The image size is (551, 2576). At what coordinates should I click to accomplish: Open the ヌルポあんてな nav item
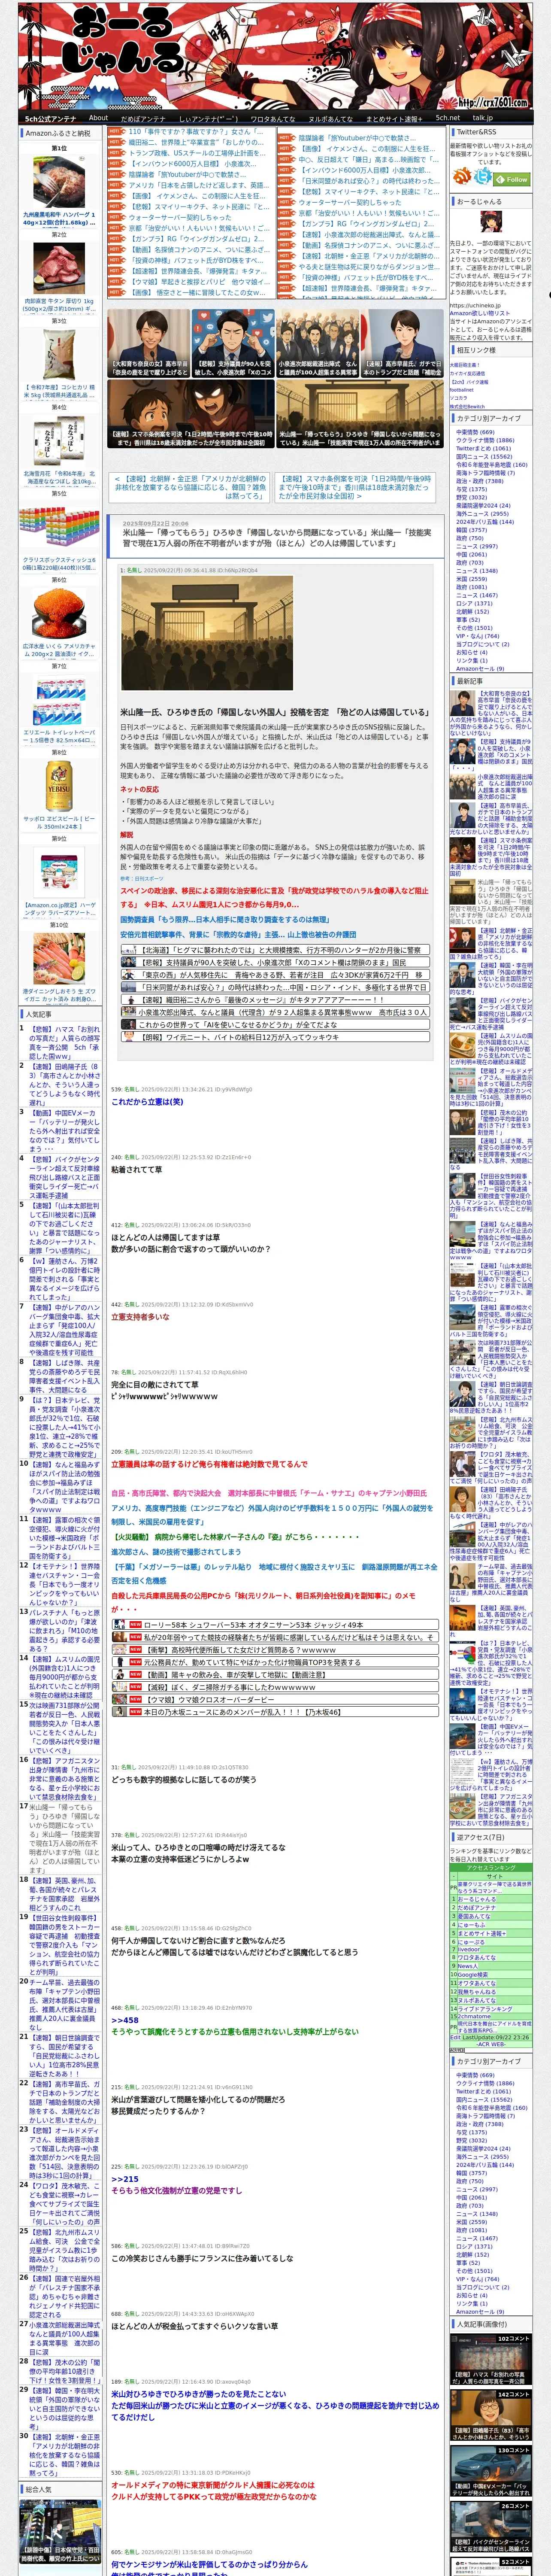pos(331,118)
